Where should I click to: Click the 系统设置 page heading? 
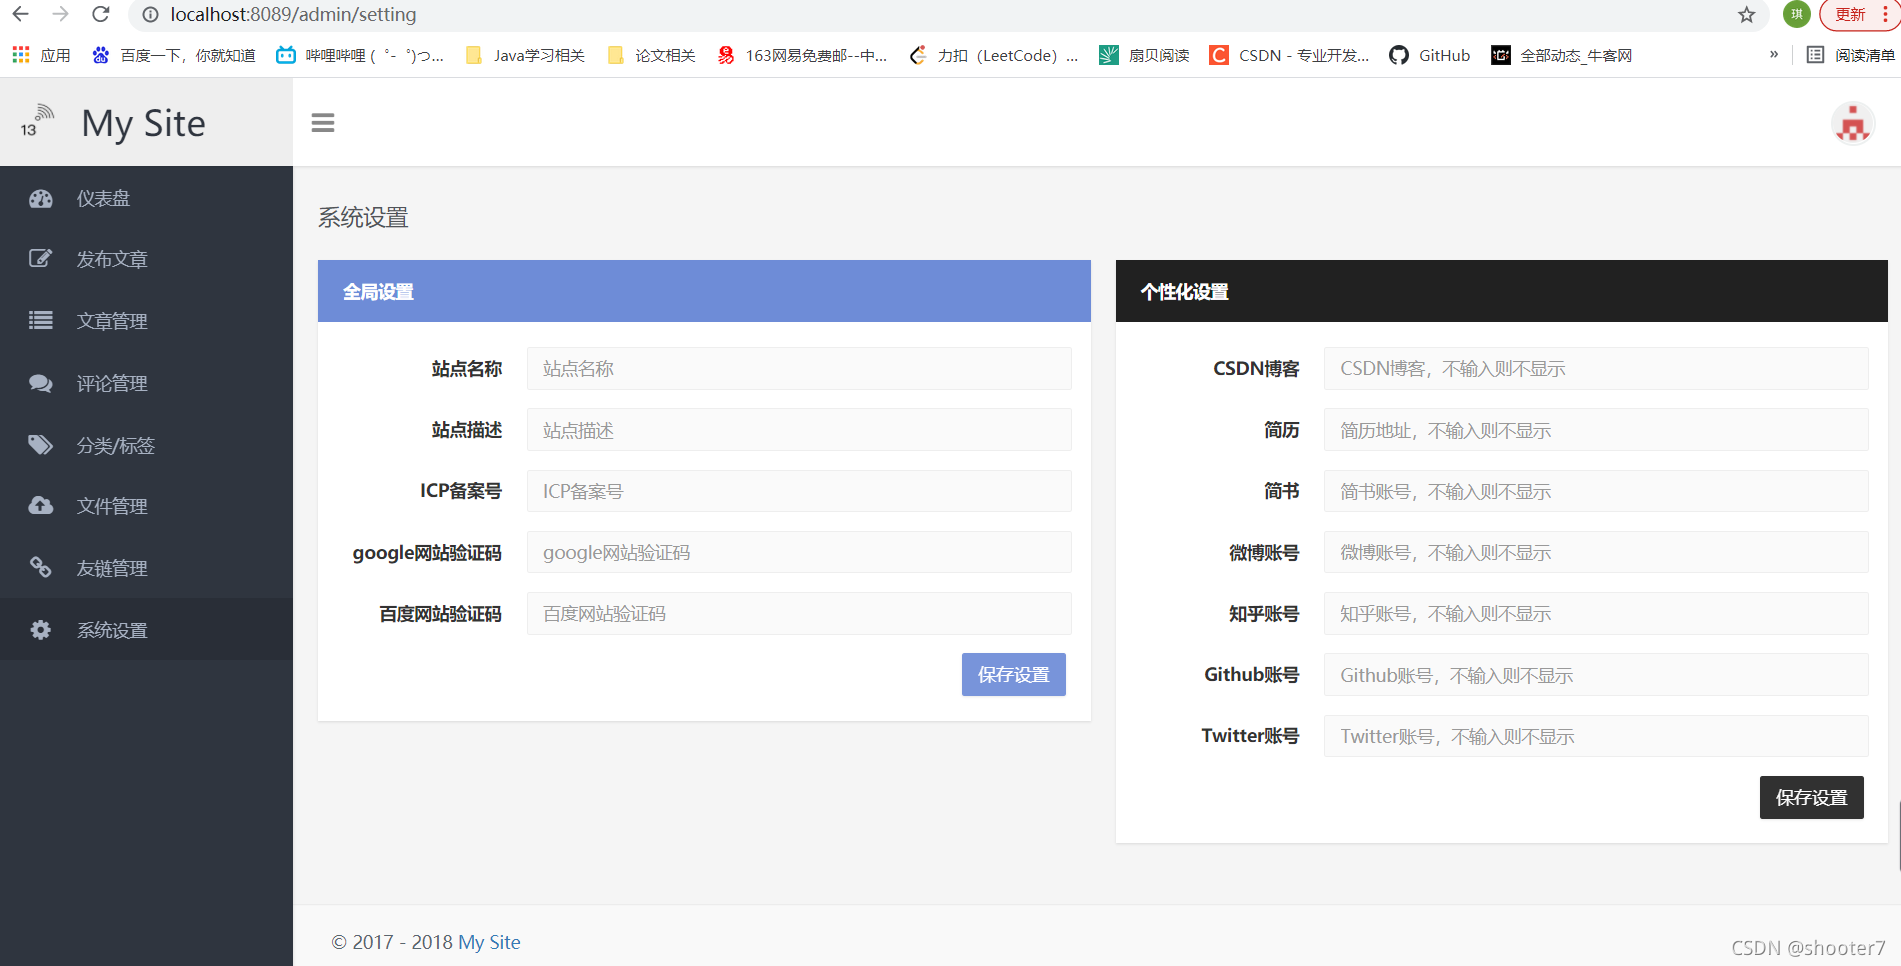[x=363, y=217]
